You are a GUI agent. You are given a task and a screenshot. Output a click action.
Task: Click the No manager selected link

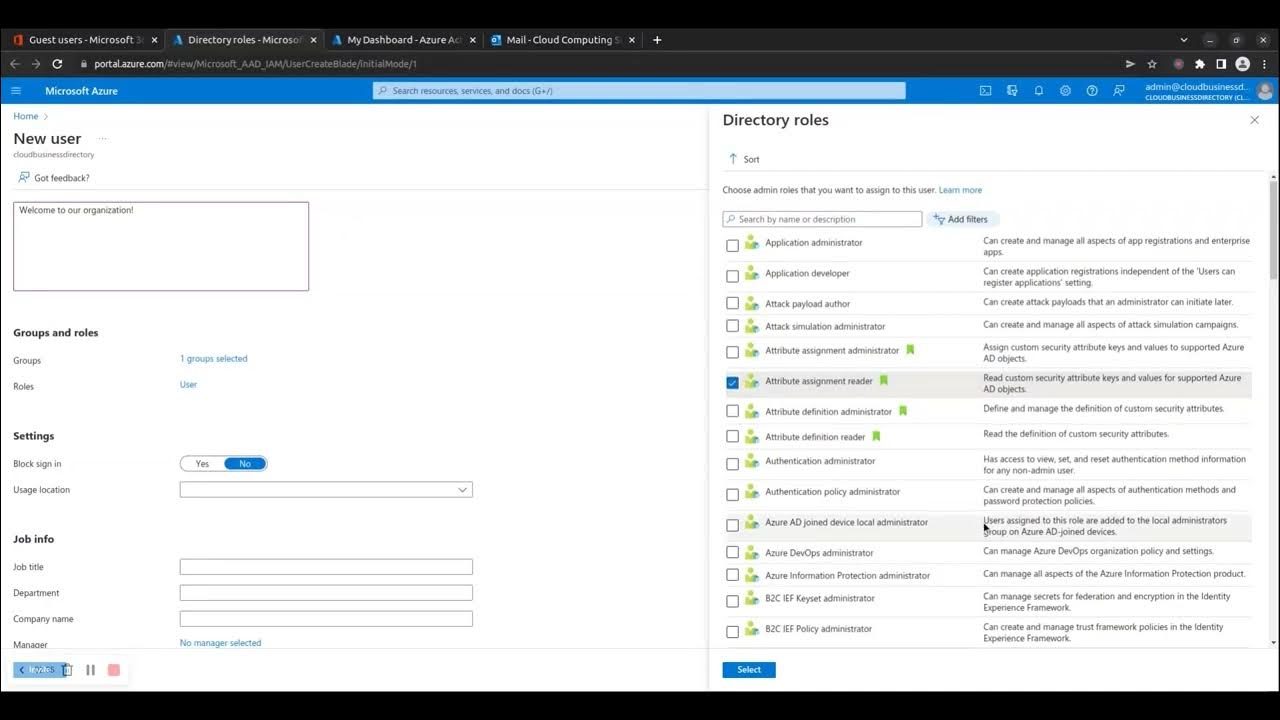pyautogui.click(x=220, y=643)
